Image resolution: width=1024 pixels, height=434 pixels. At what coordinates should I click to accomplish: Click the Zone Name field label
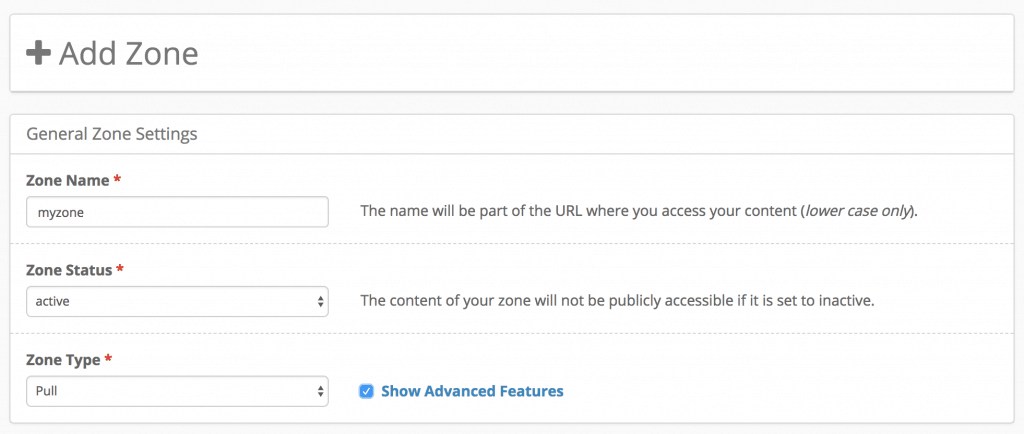[67, 179]
